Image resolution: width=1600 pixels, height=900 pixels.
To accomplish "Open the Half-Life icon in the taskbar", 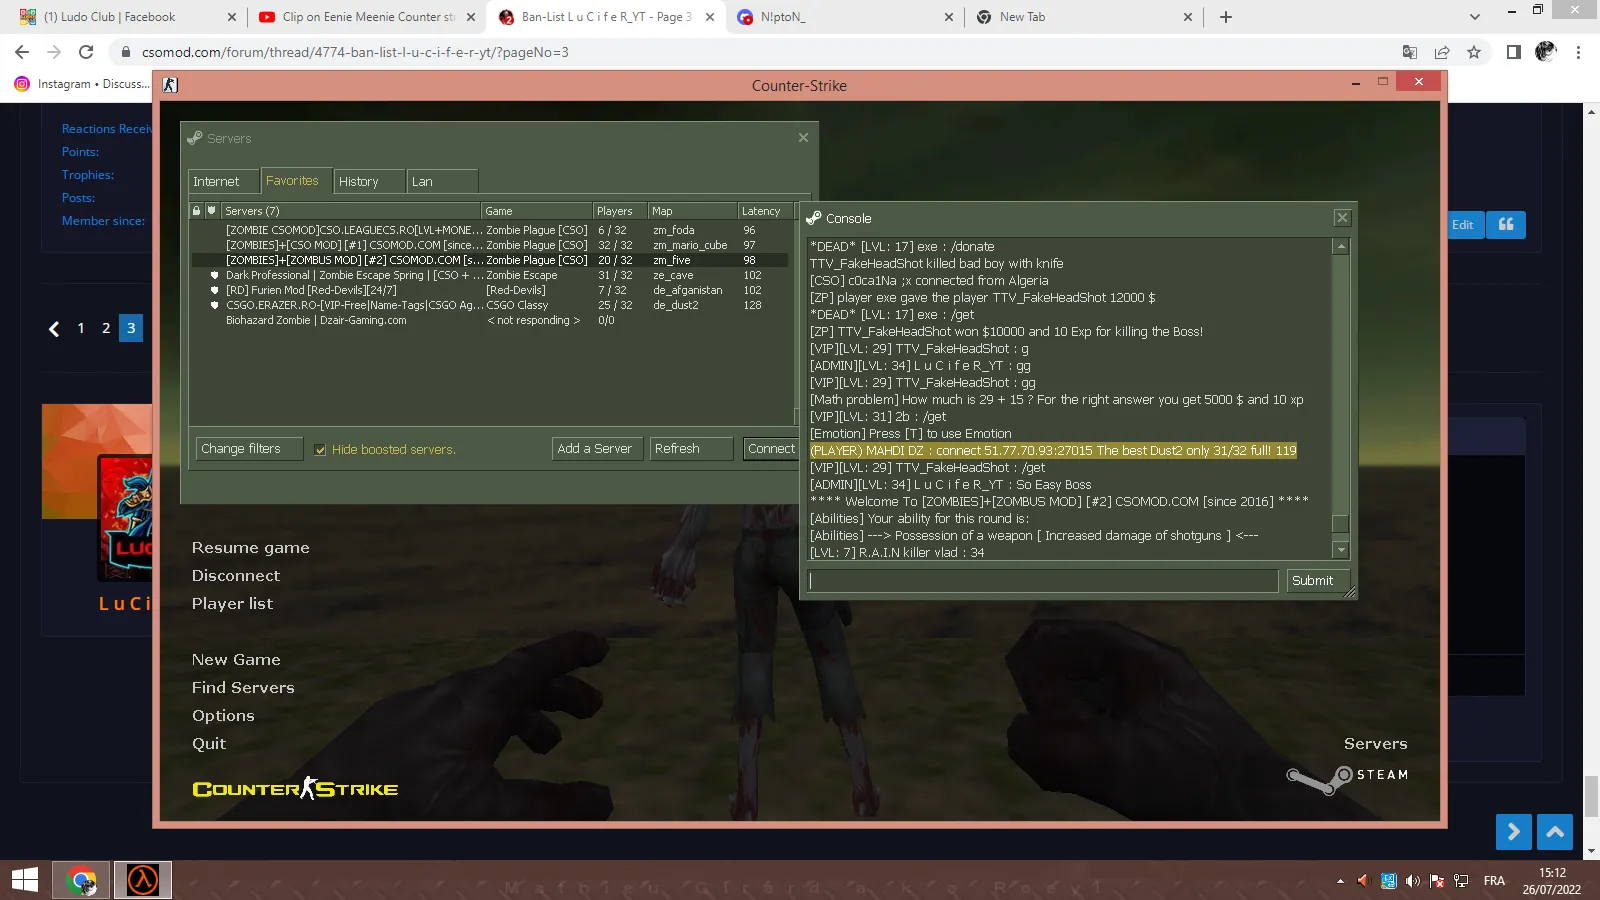I will (143, 880).
